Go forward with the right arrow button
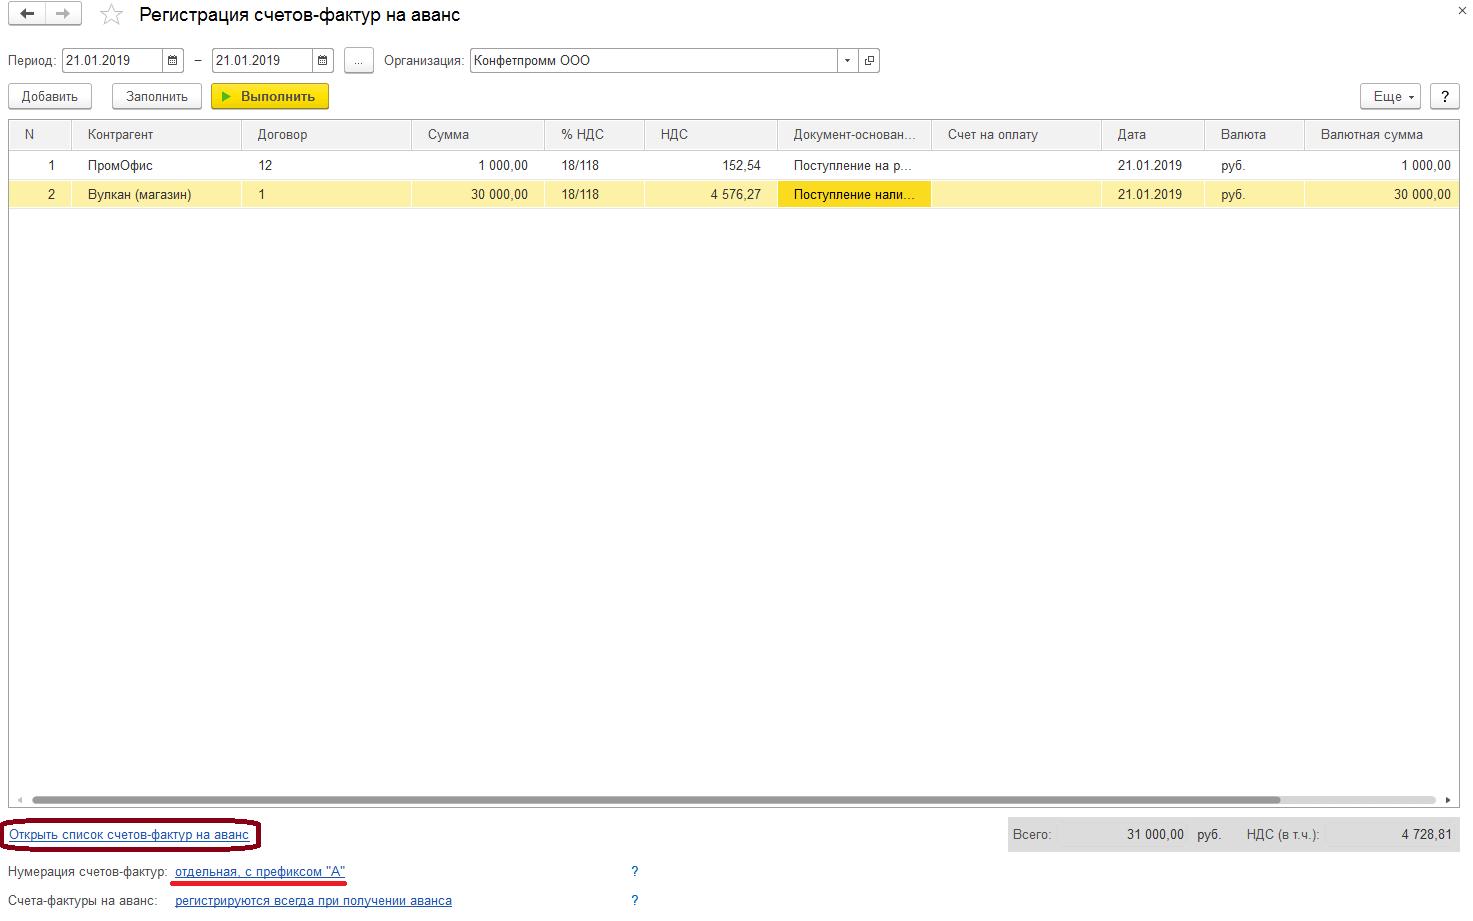This screenshot has height=921, width=1473. click(63, 14)
